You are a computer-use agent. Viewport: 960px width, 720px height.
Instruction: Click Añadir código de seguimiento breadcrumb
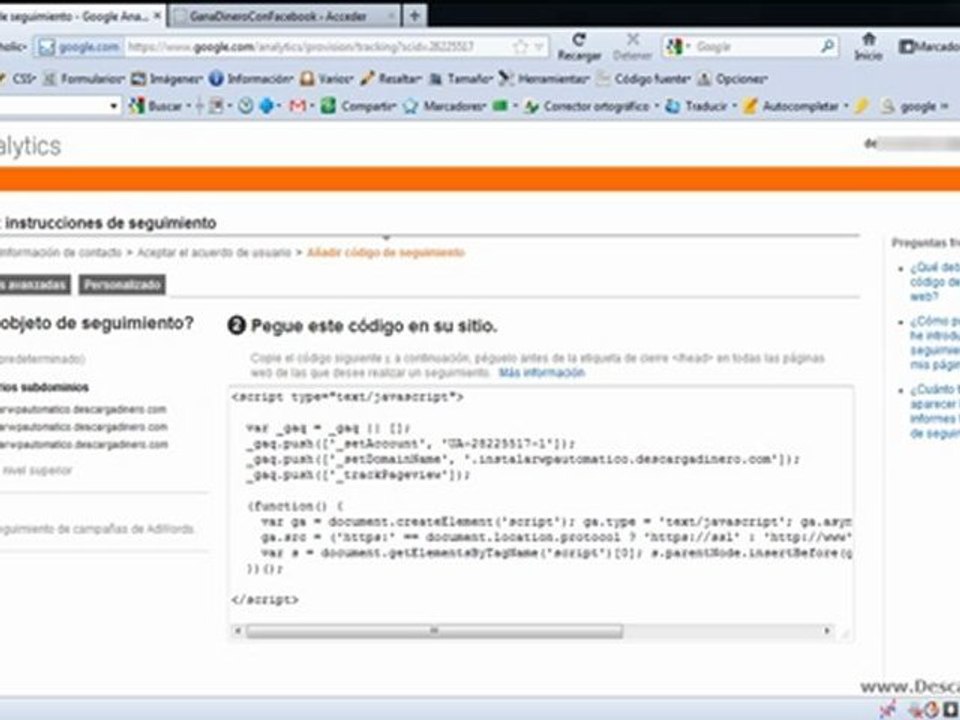385,252
